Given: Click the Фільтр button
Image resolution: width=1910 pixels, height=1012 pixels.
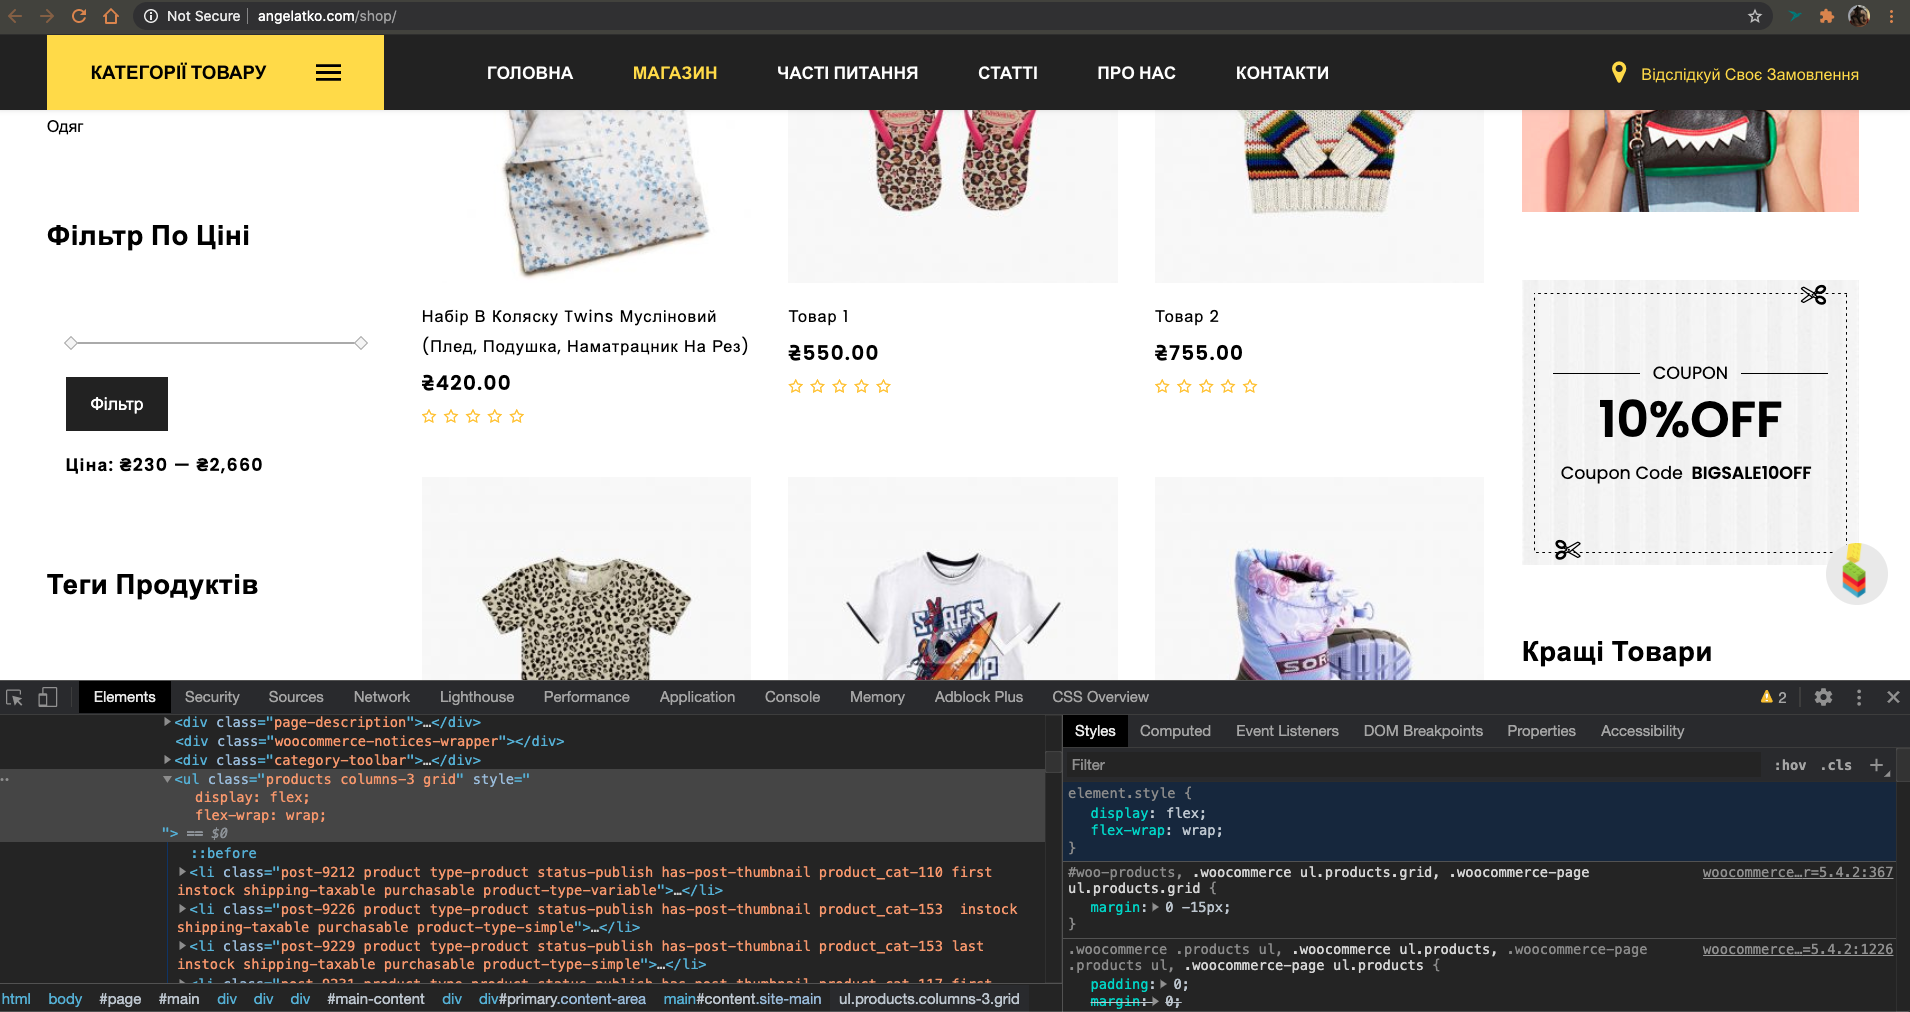Looking at the screenshot, I should click(x=117, y=404).
